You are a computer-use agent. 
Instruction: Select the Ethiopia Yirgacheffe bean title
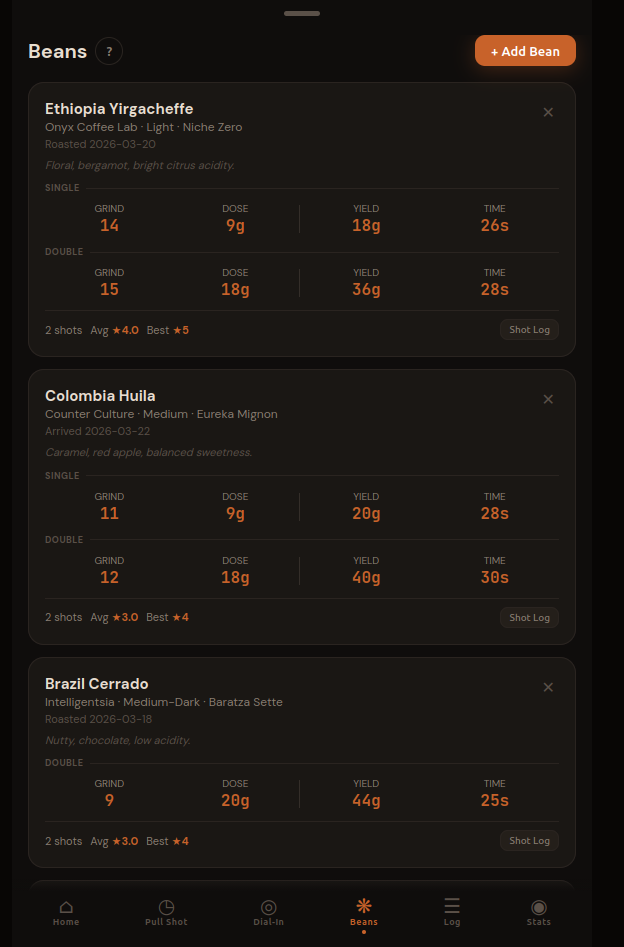pos(119,109)
